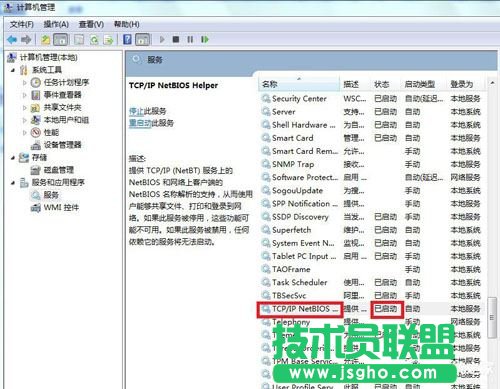The image size is (500, 389).
Task: Select the Smart Card service
Action: pos(372,138)
